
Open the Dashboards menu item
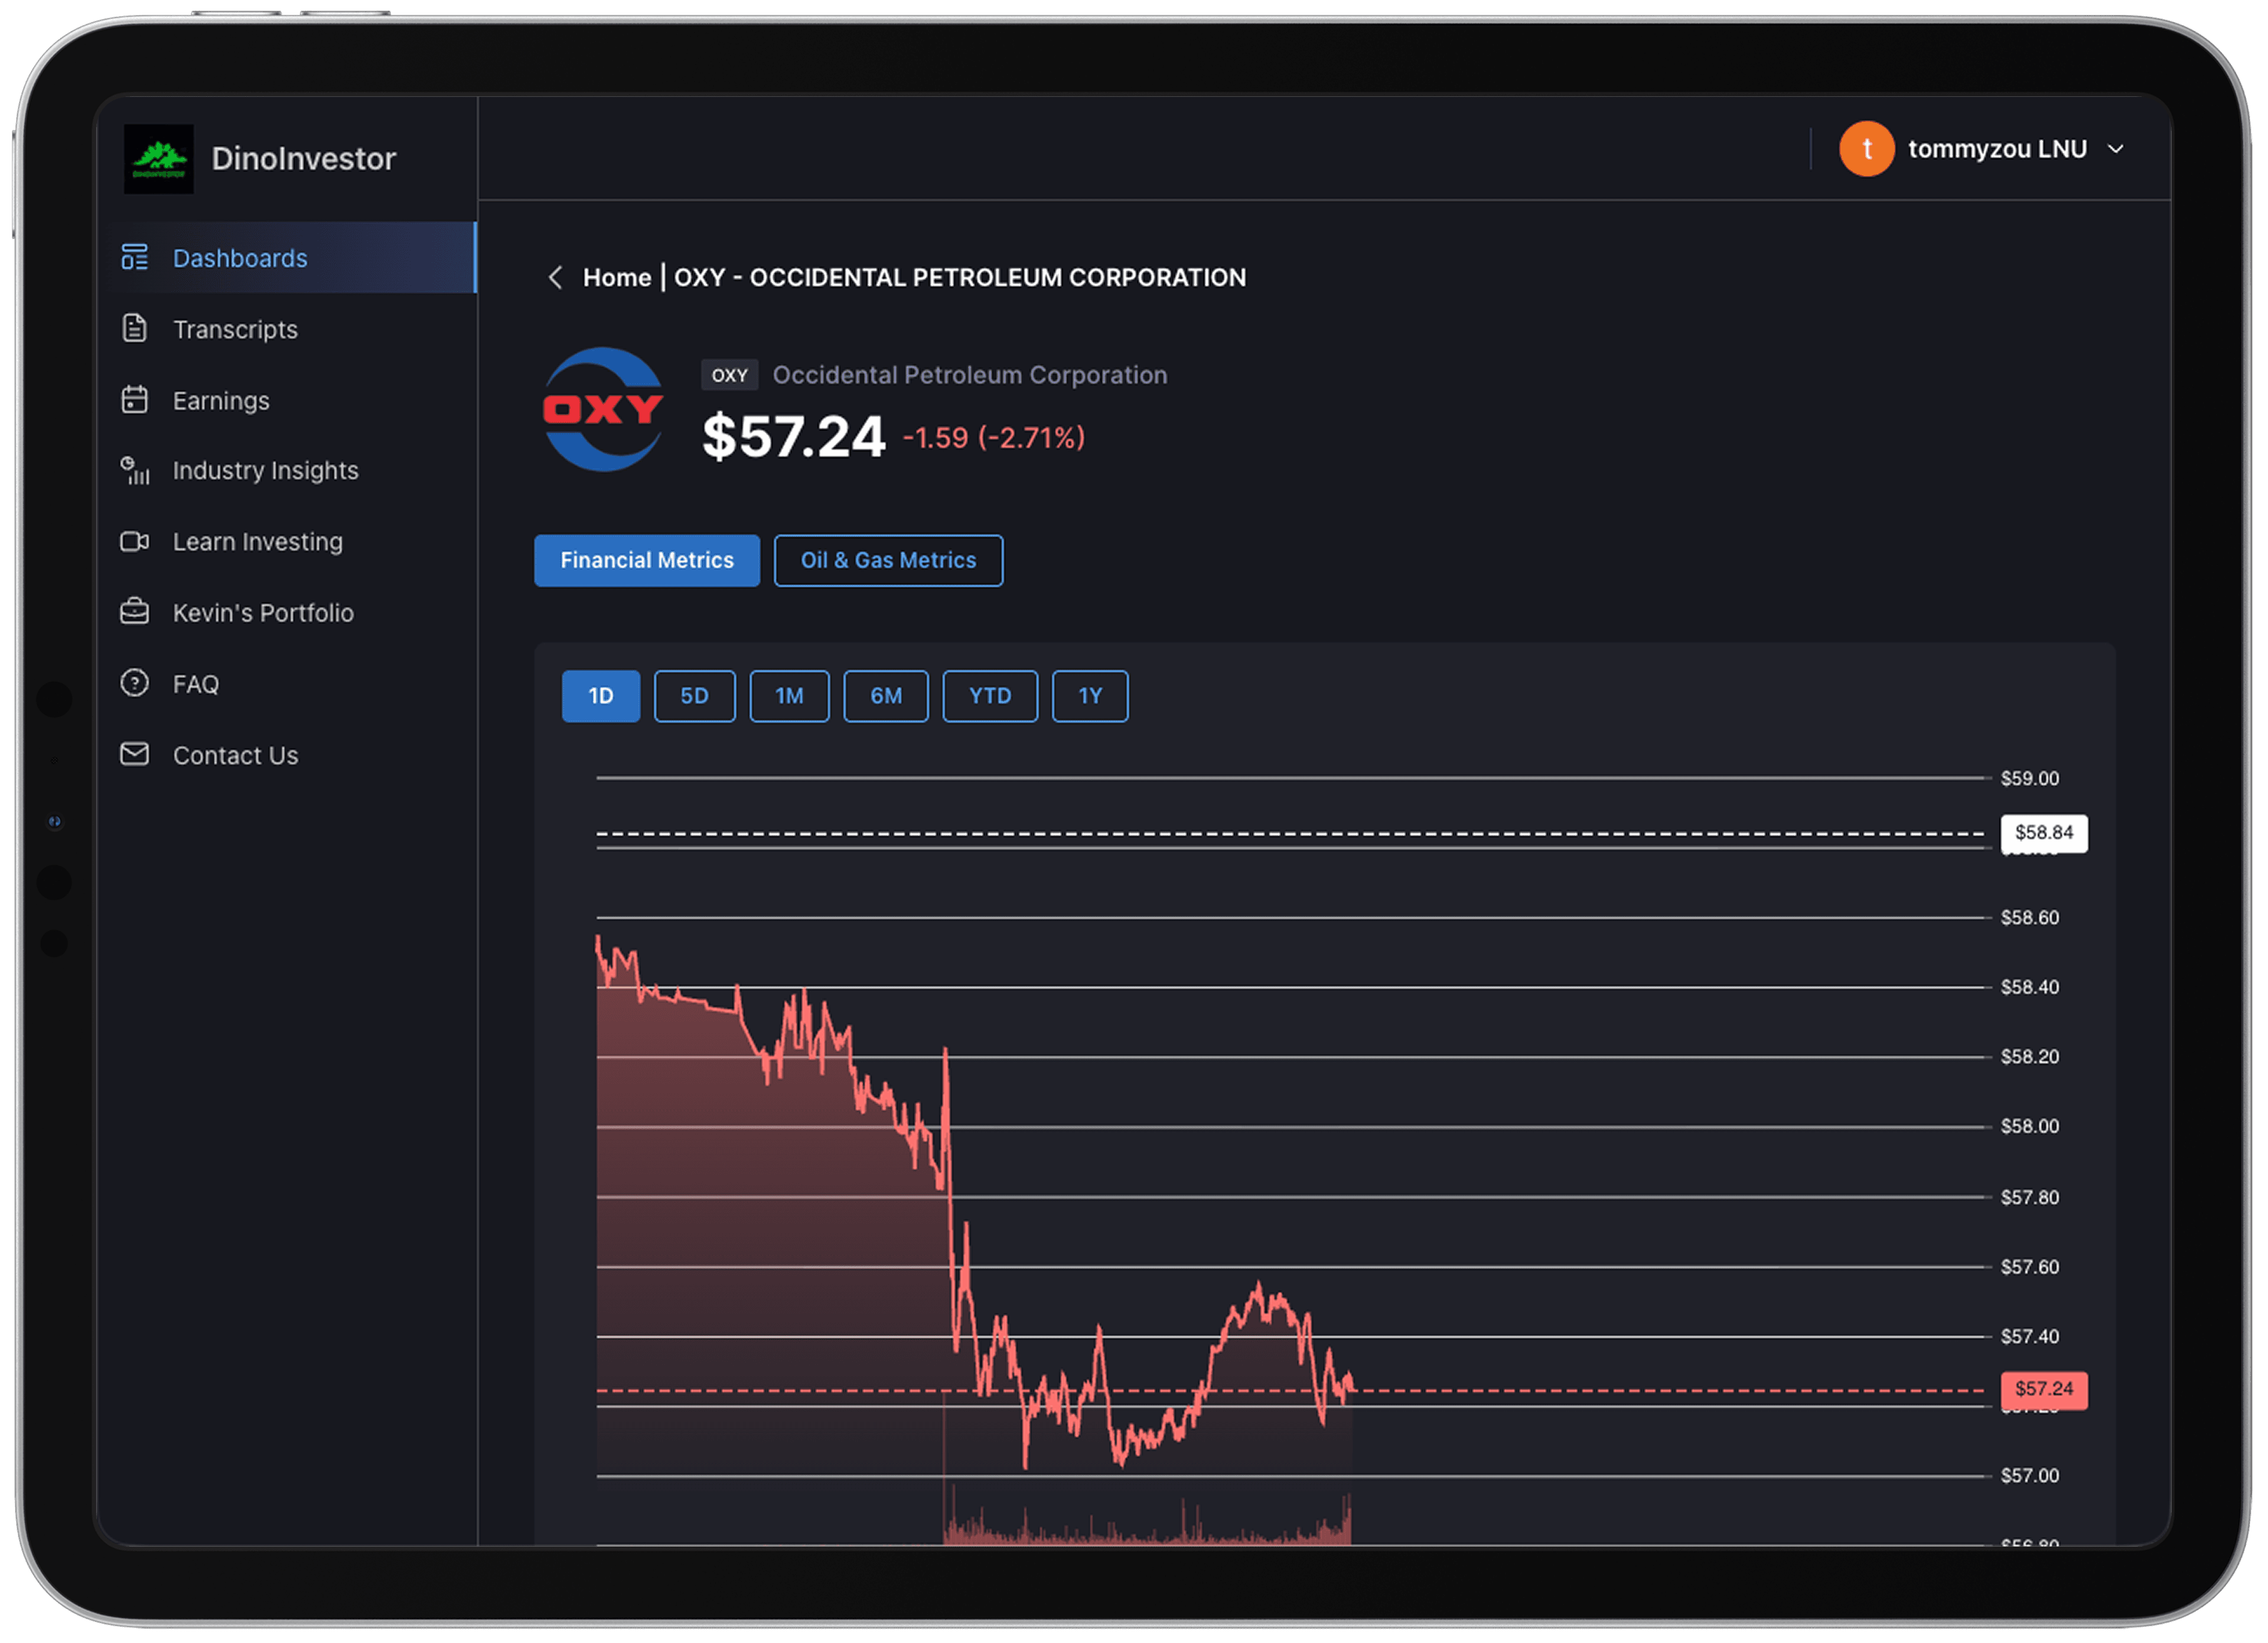pyautogui.click(x=287, y=257)
